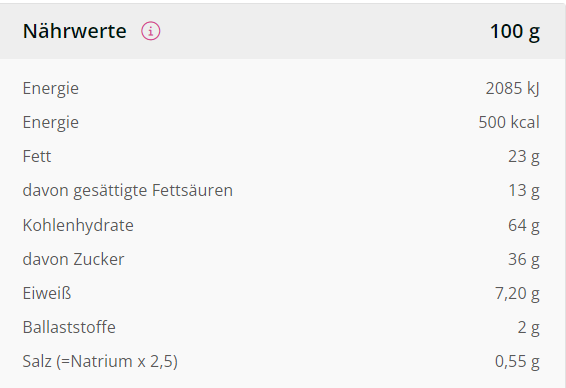Image resolution: width=566 pixels, height=388 pixels.
Task: Click the Fett row label
Action: pyautogui.click(x=37, y=156)
